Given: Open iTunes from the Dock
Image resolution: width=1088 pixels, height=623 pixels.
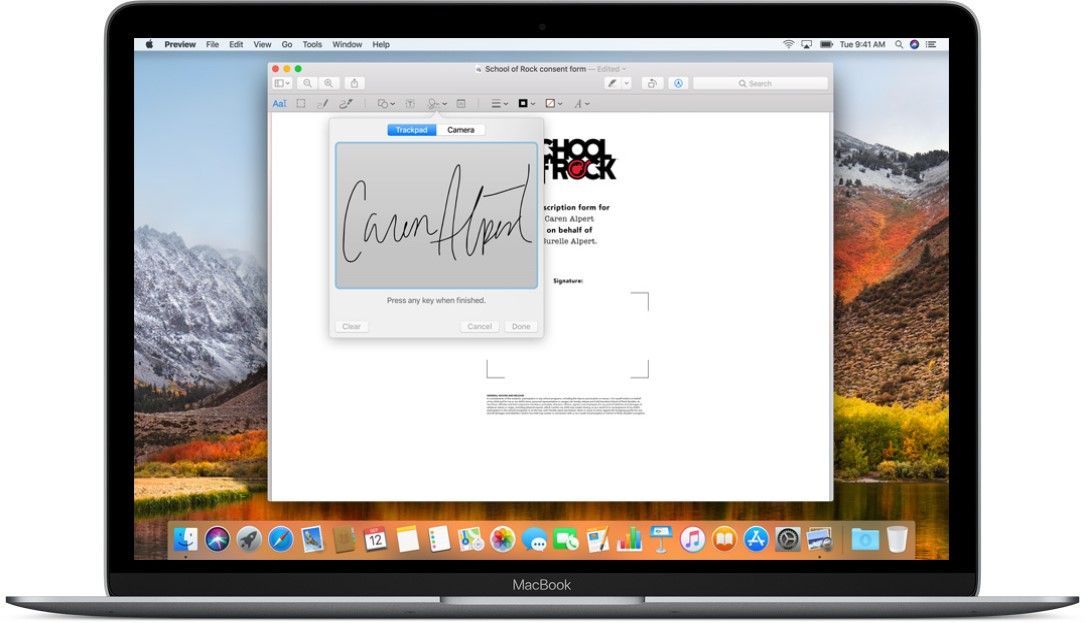Looking at the screenshot, I should 692,538.
